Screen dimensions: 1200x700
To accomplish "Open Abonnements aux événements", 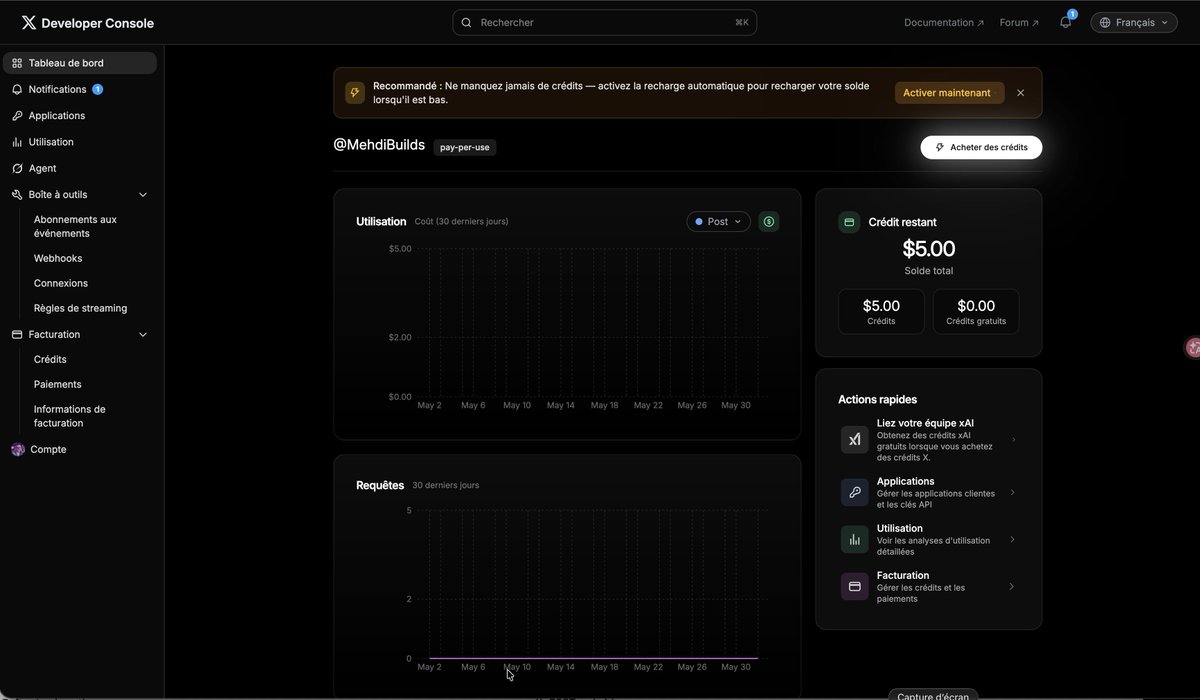I will (75, 226).
